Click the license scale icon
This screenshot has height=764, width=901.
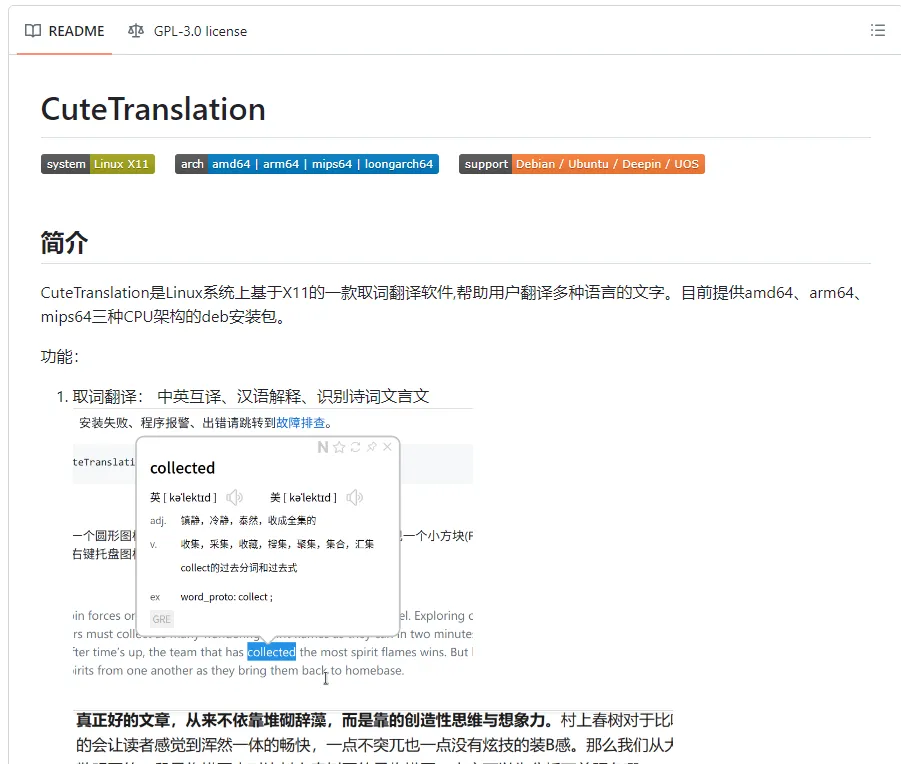click(136, 31)
